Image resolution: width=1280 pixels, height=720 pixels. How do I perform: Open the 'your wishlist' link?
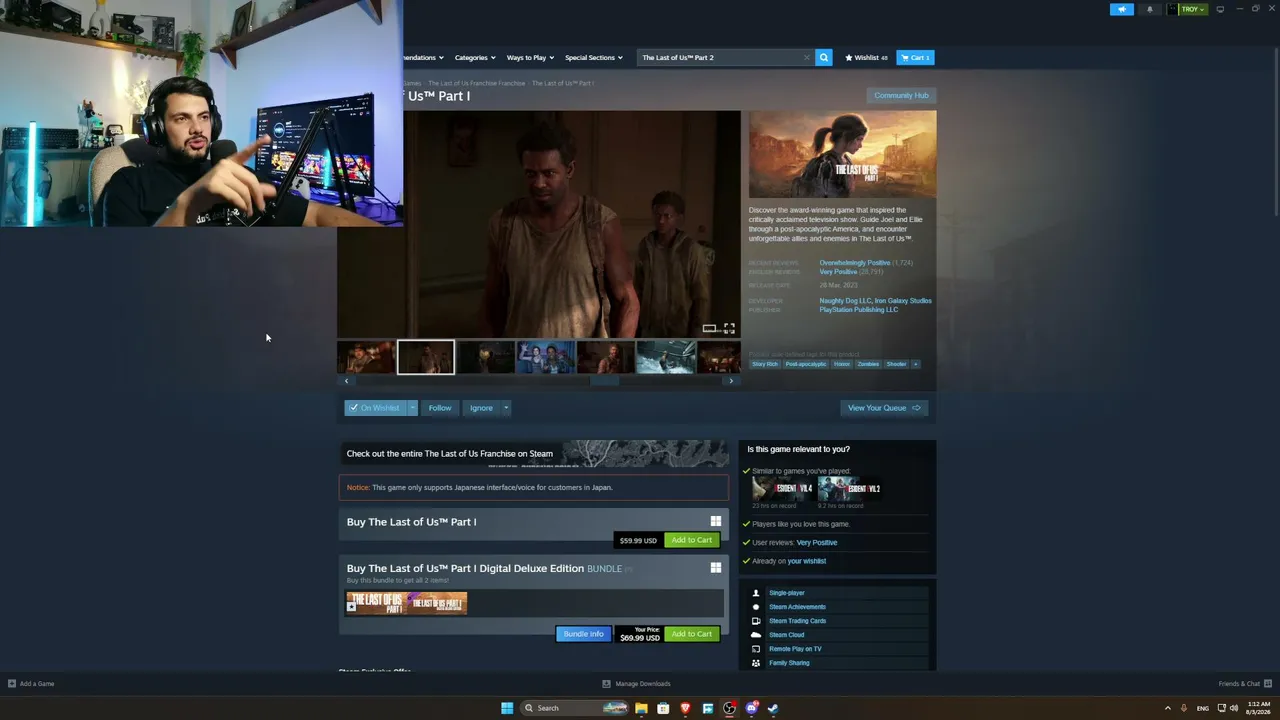pyautogui.click(x=807, y=561)
